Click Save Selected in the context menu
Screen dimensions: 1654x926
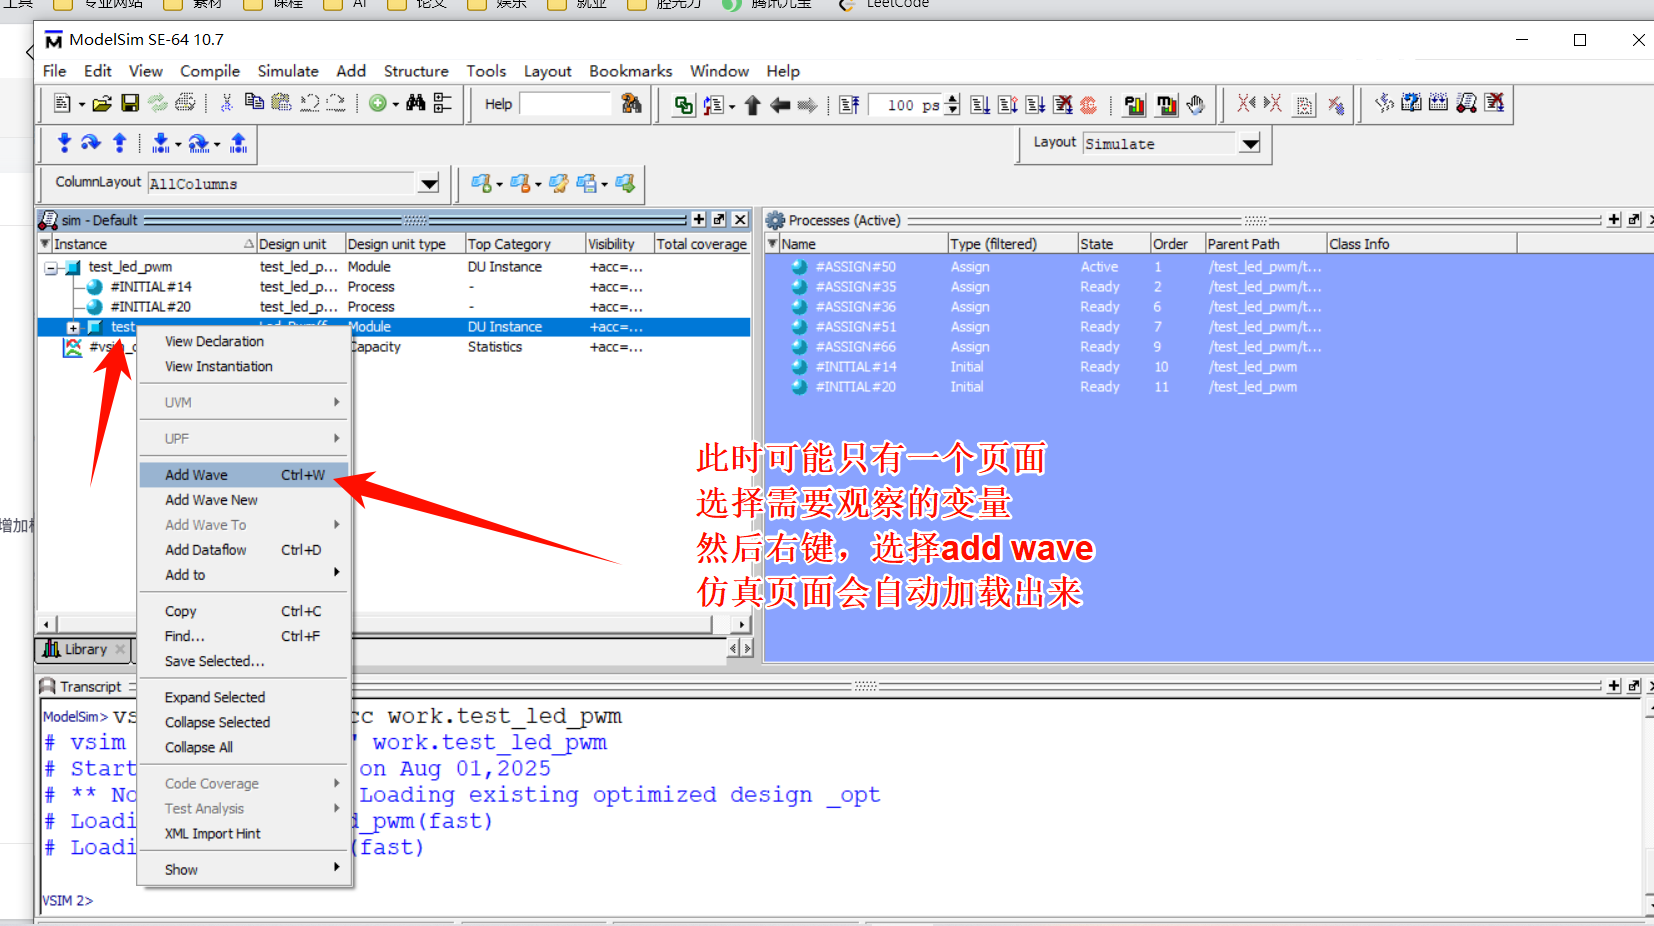(x=213, y=661)
